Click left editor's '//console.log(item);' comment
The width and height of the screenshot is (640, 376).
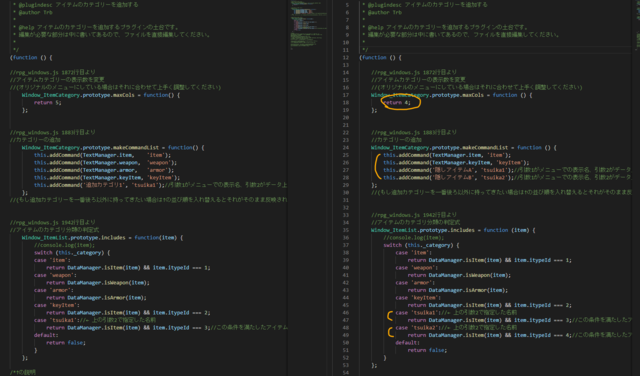point(64,245)
